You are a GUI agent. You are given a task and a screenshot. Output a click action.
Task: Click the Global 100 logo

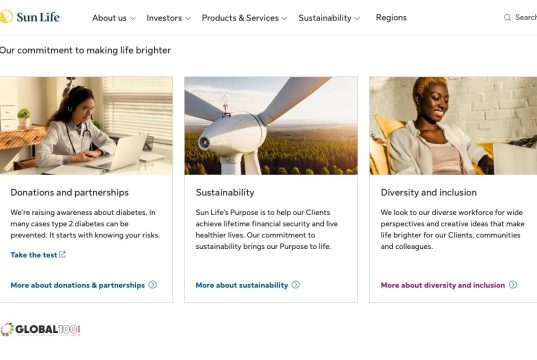40,330
